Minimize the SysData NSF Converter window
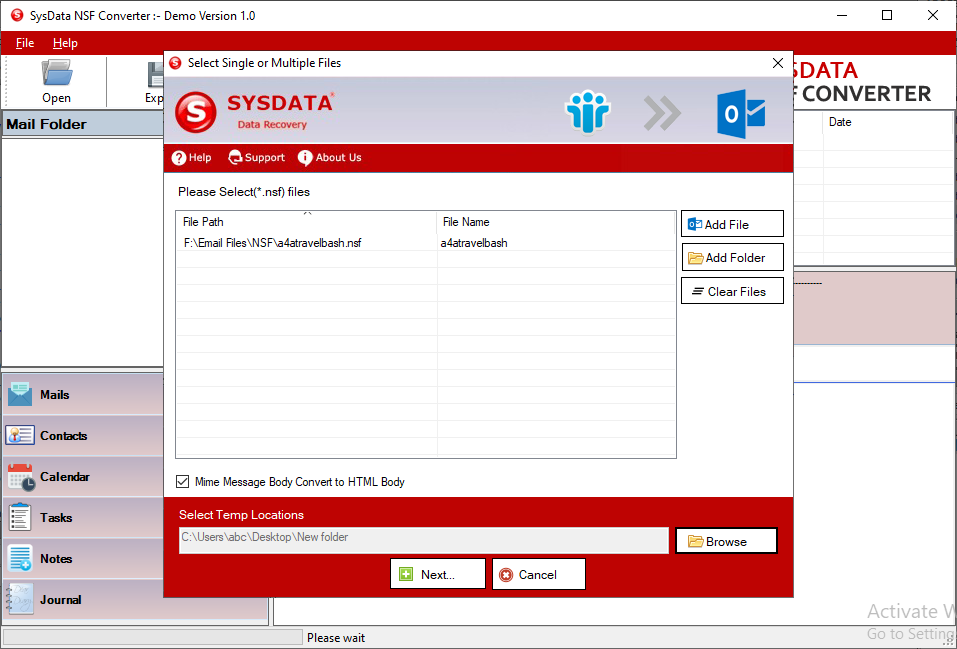The width and height of the screenshot is (957, 649). (x=842, y=15)
